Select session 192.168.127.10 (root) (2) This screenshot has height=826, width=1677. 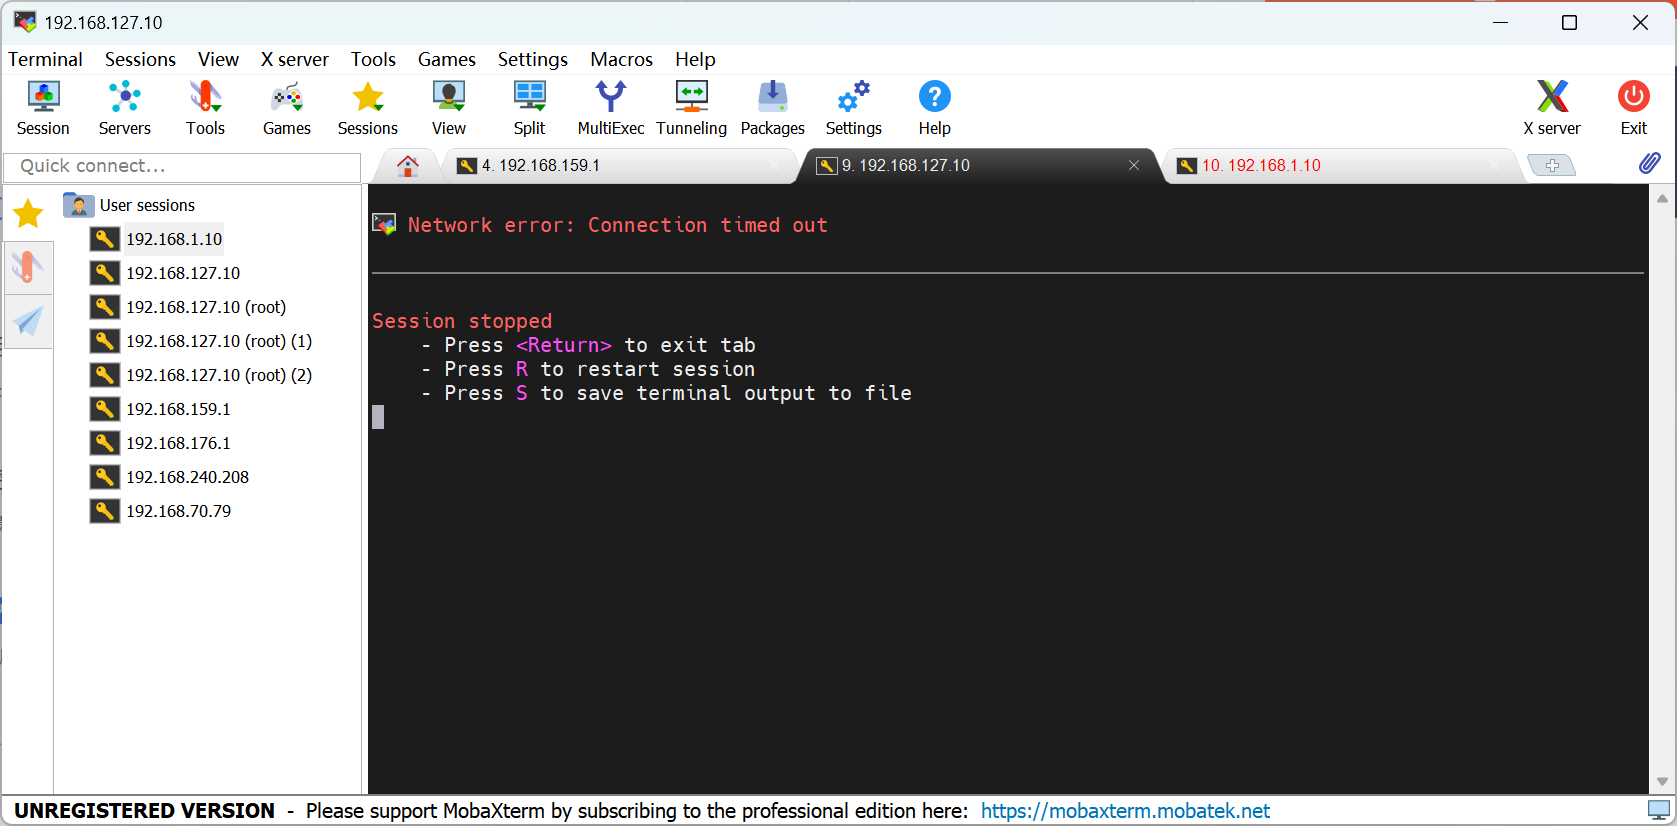click(x=201, y=375)
